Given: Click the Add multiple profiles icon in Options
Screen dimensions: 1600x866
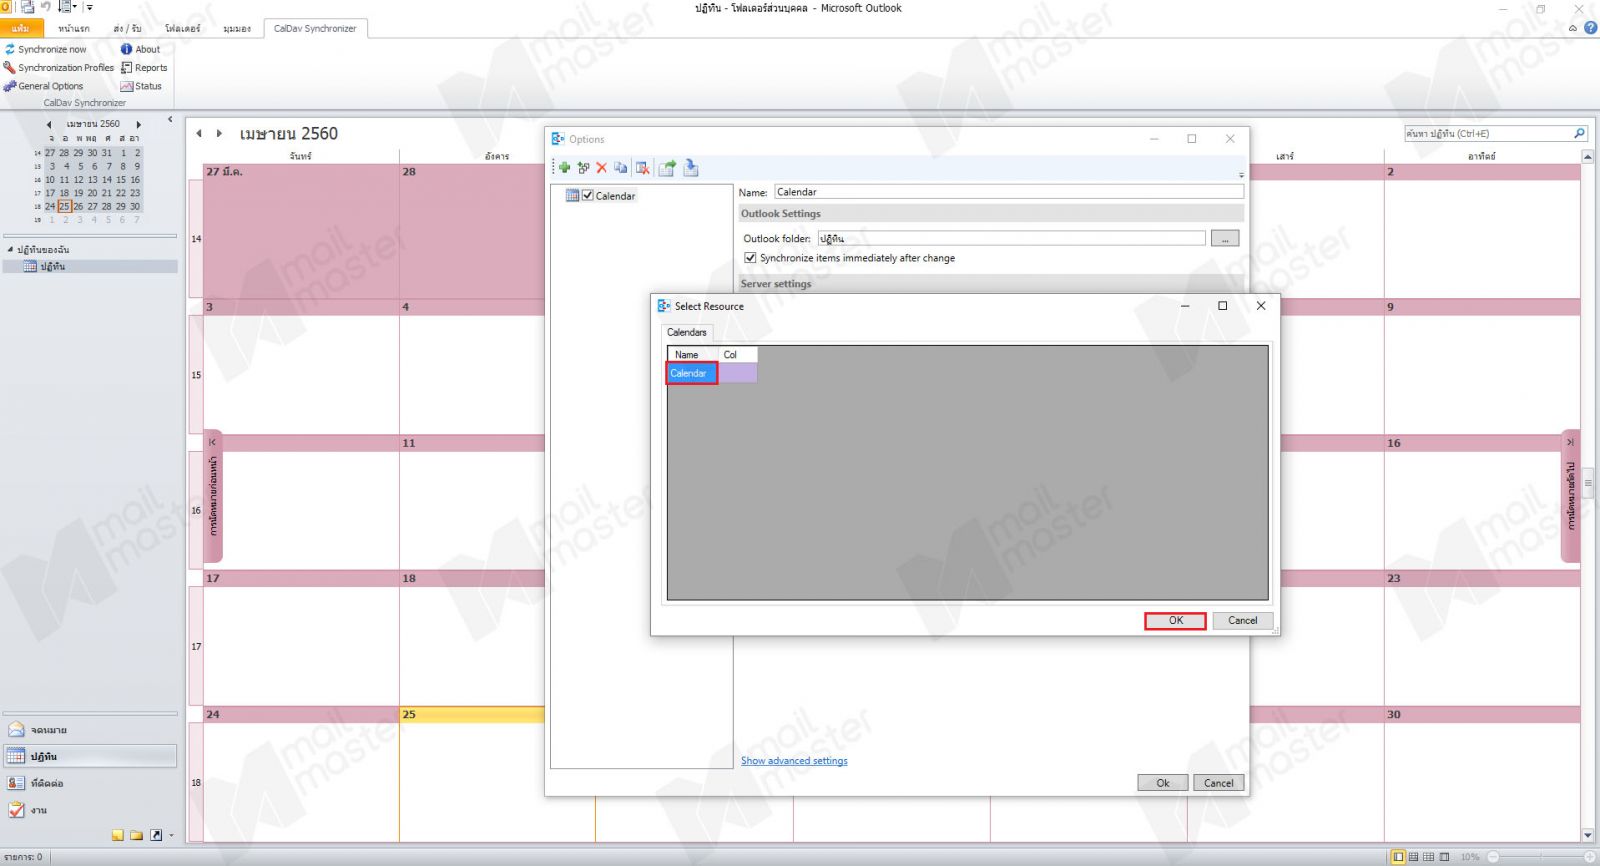Looking at the screenshot, I should click(x=583, y=168).
